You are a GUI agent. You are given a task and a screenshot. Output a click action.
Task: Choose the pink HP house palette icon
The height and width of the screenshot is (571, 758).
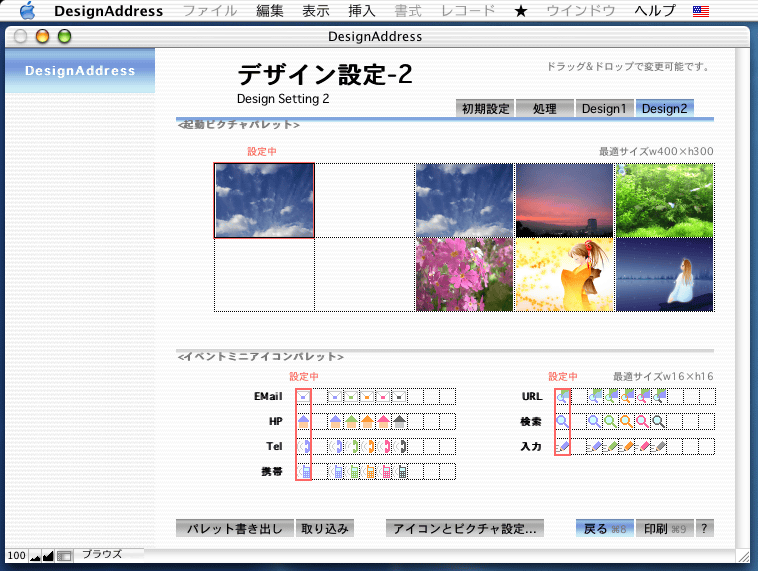tap(383, 422)
